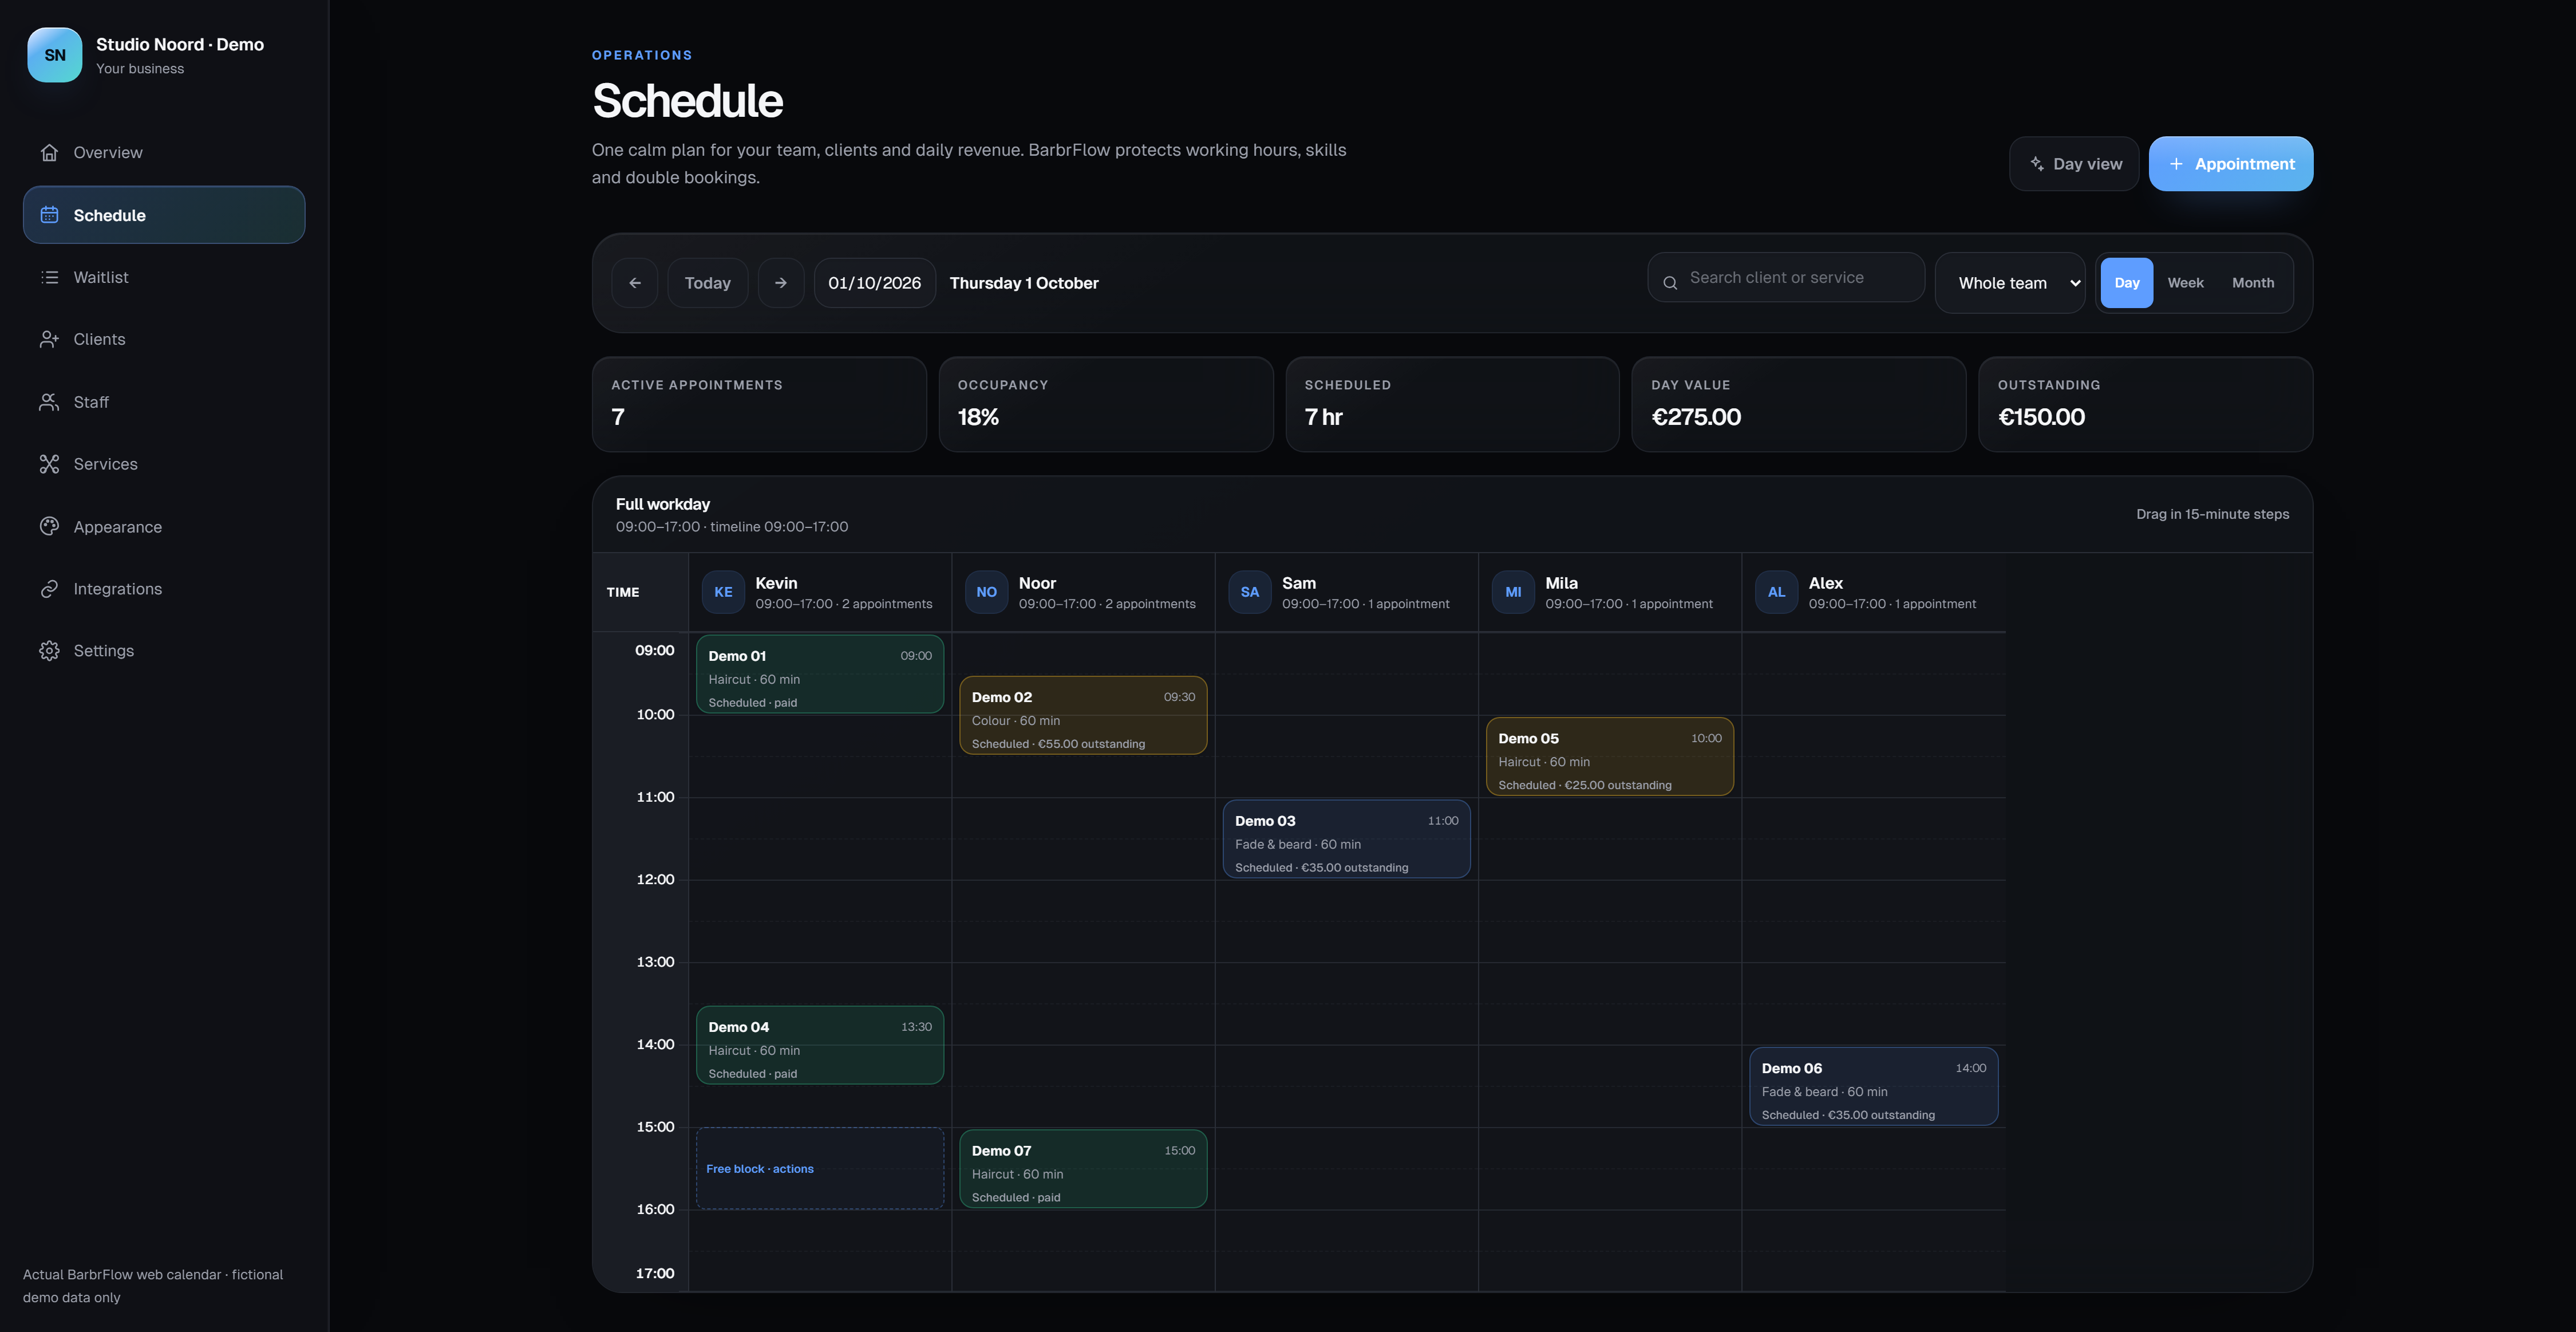Open the Demo 05 appointment for Mila
The image size is (2576, 1332).
tap(1610, 757)
